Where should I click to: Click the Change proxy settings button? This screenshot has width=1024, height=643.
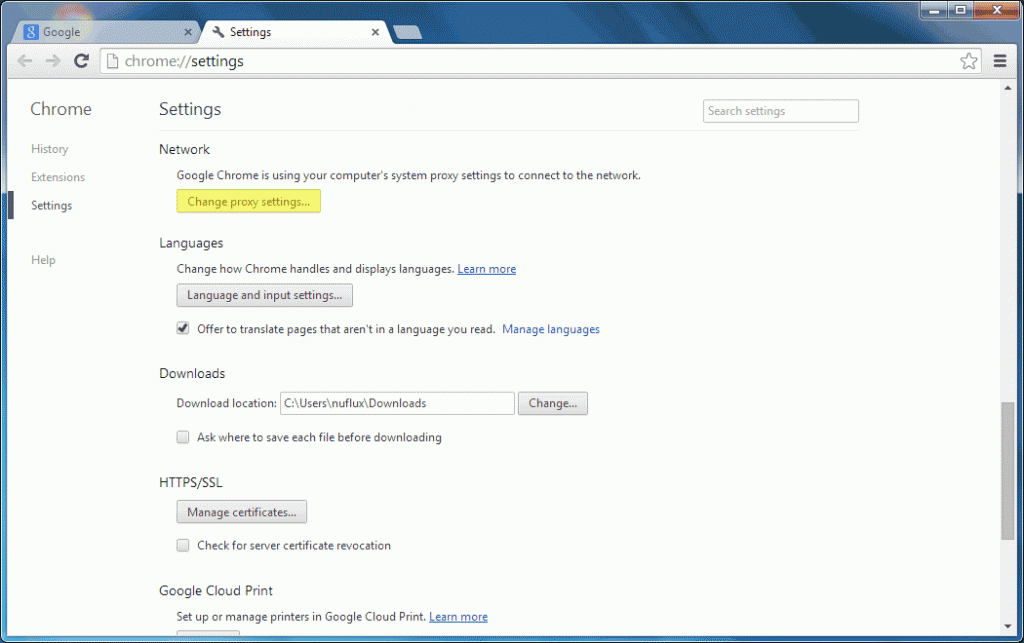coord(248,202)
